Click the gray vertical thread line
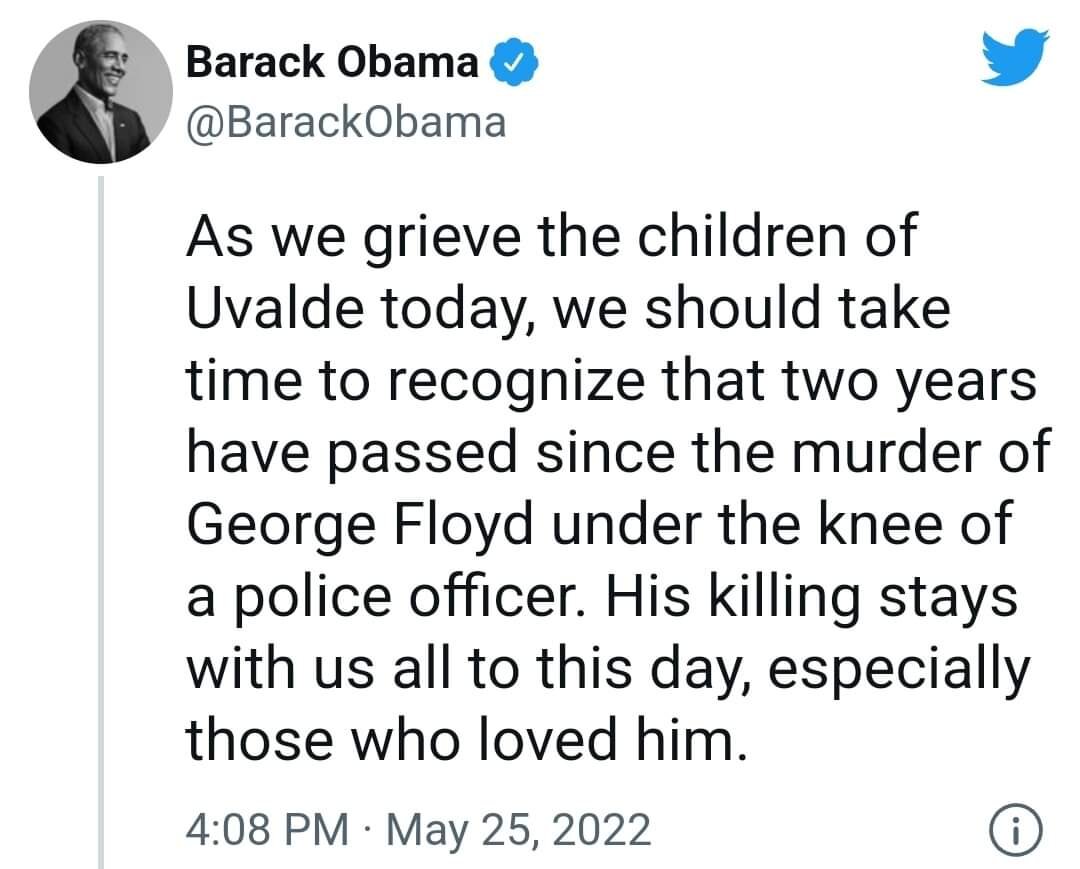This screenshot has width=1080, height=869. [100, 520]
